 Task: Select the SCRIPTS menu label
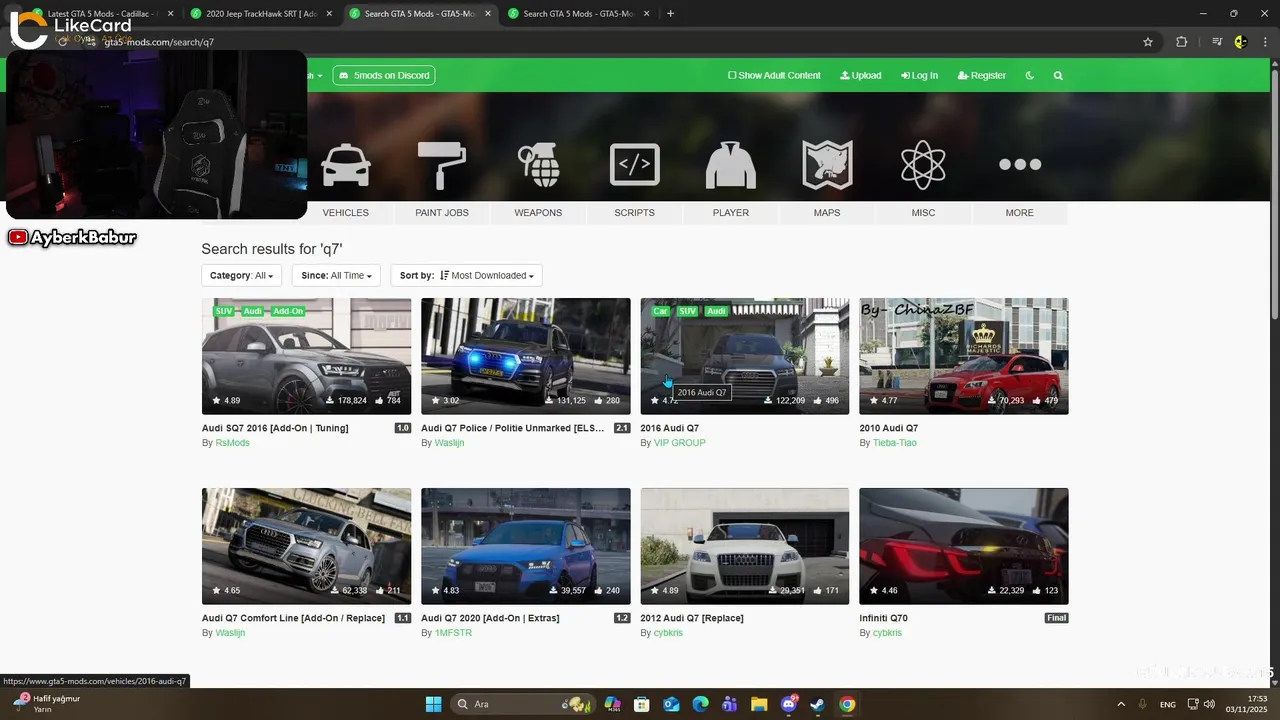point(634,213)
